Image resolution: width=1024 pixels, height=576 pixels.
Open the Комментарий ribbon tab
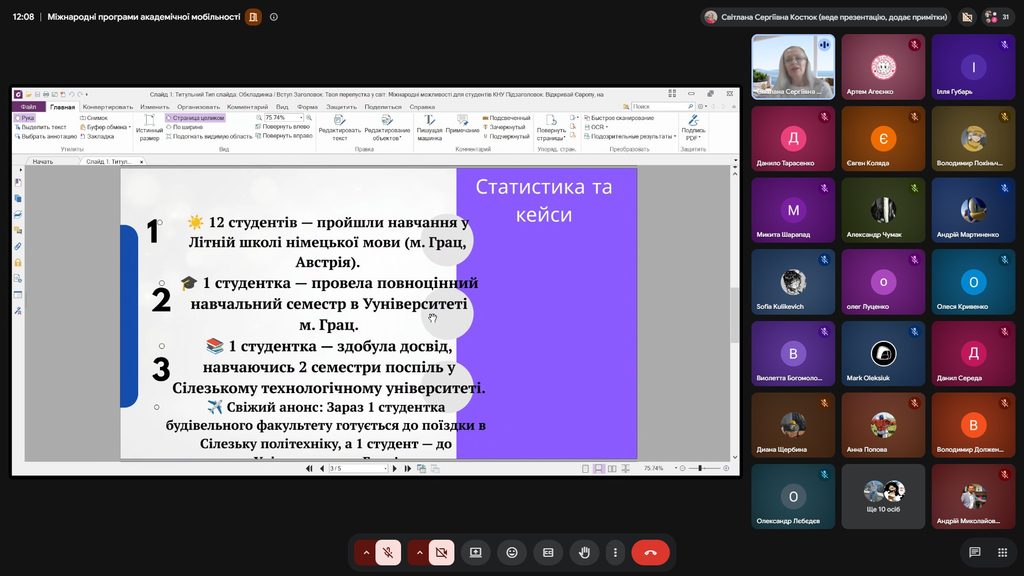(x=248, y=106)
